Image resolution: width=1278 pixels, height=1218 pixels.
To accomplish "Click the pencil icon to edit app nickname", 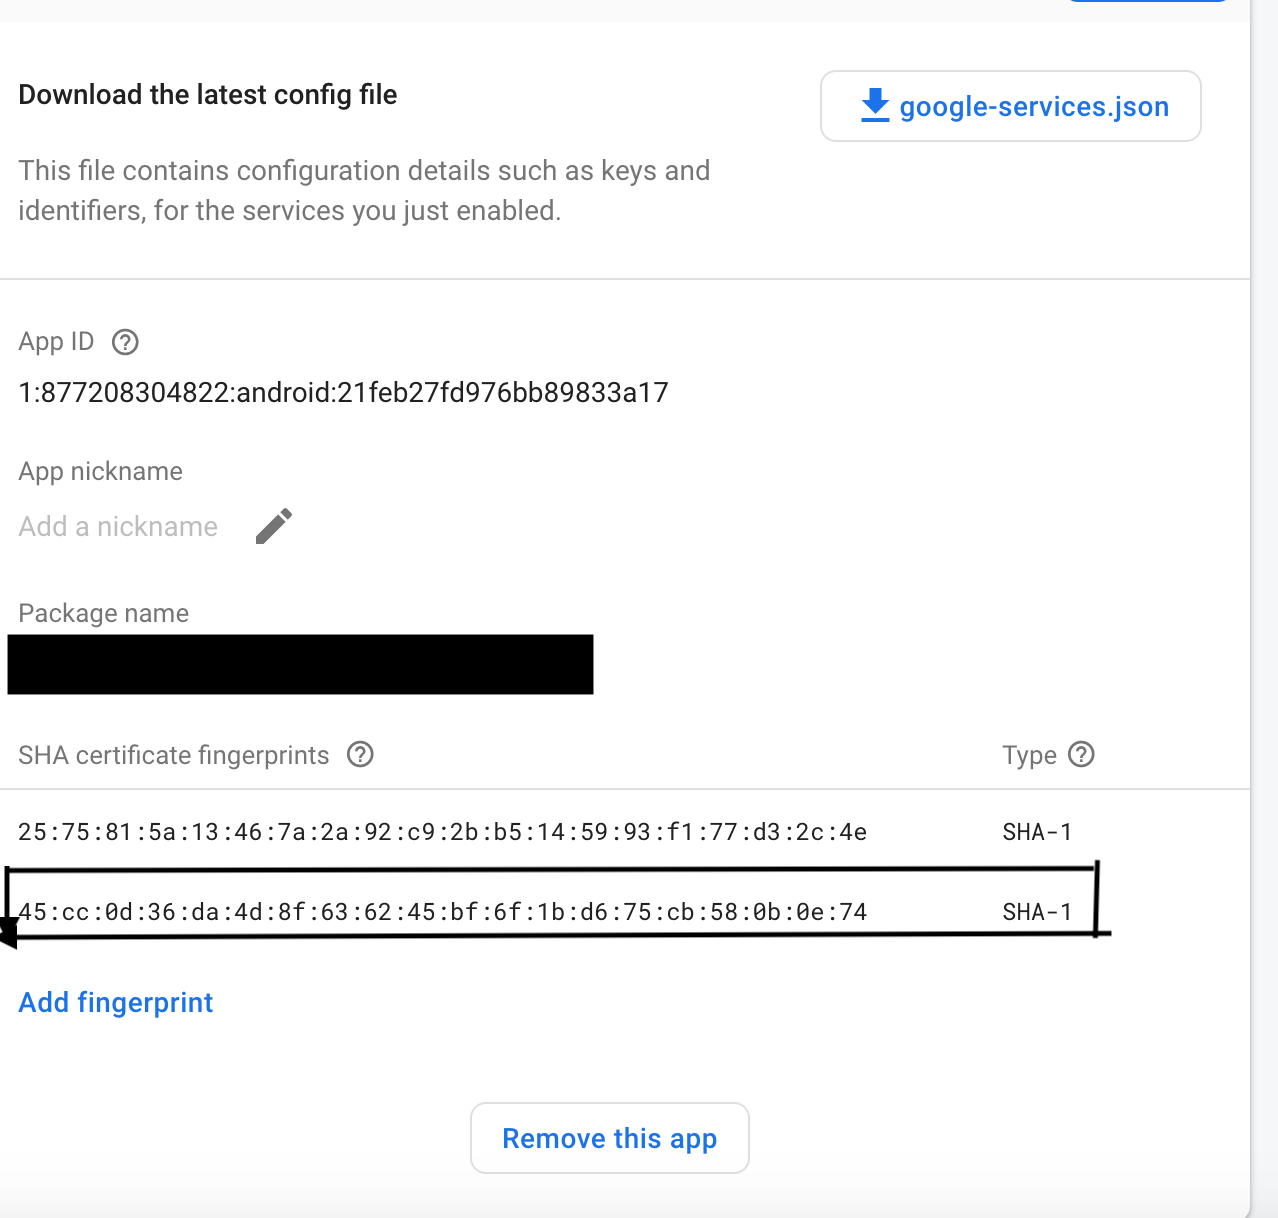I will [x=273, y=525].
